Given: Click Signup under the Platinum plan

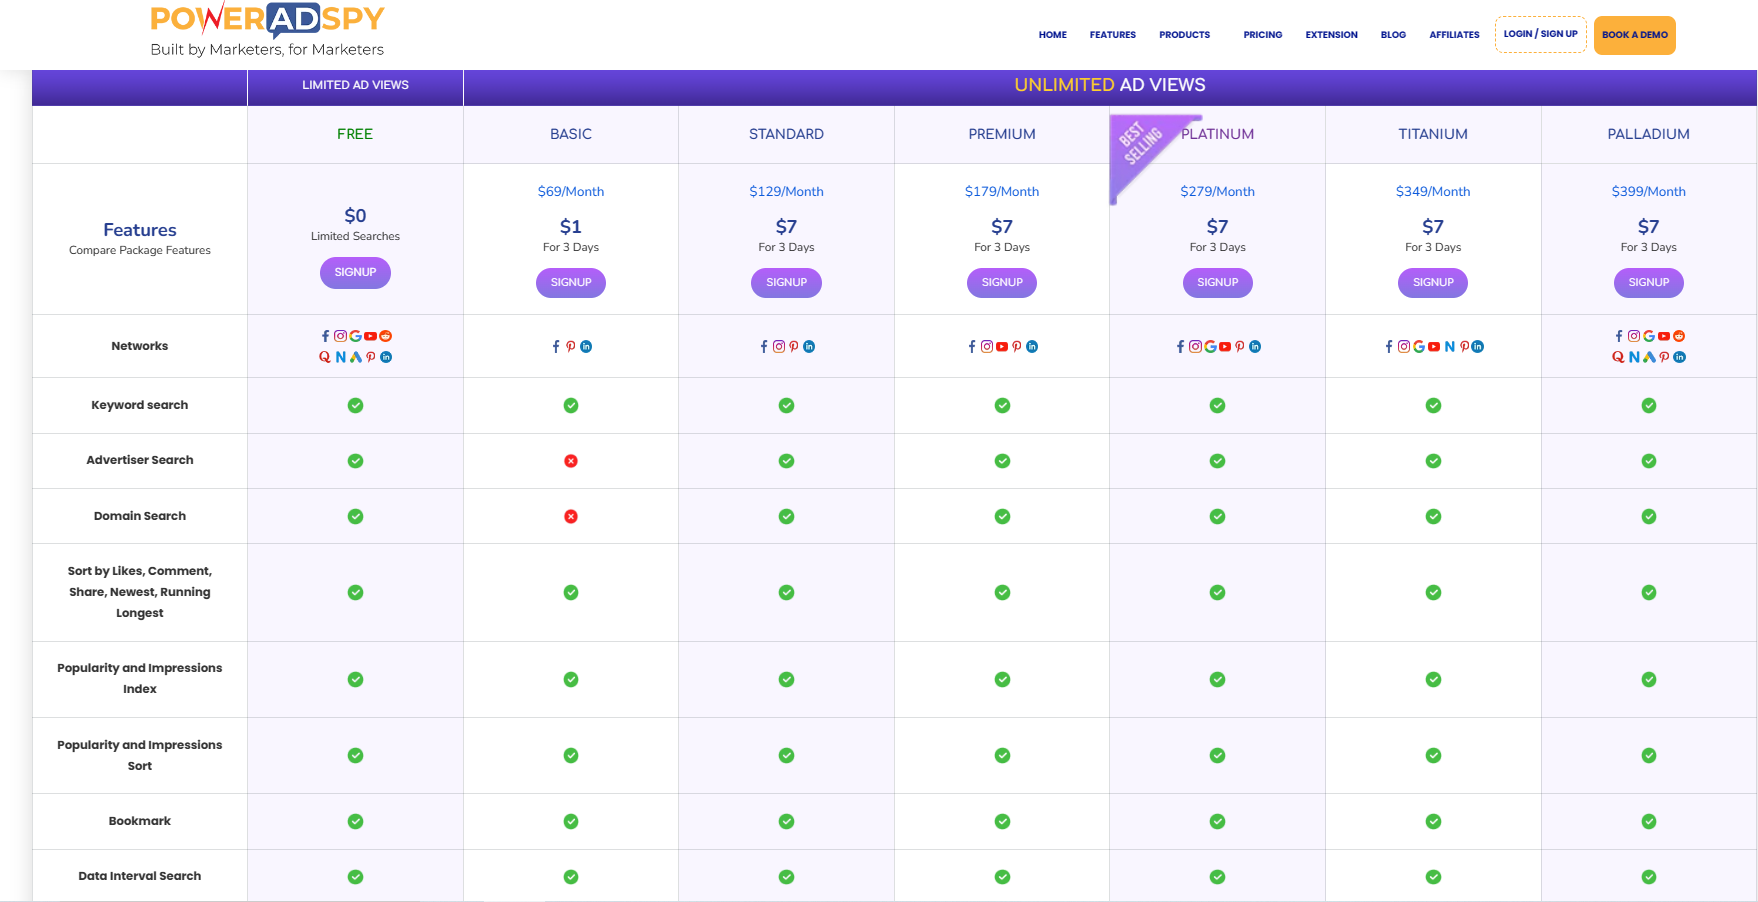Looking at the screenshot, I should (1217, 282).
